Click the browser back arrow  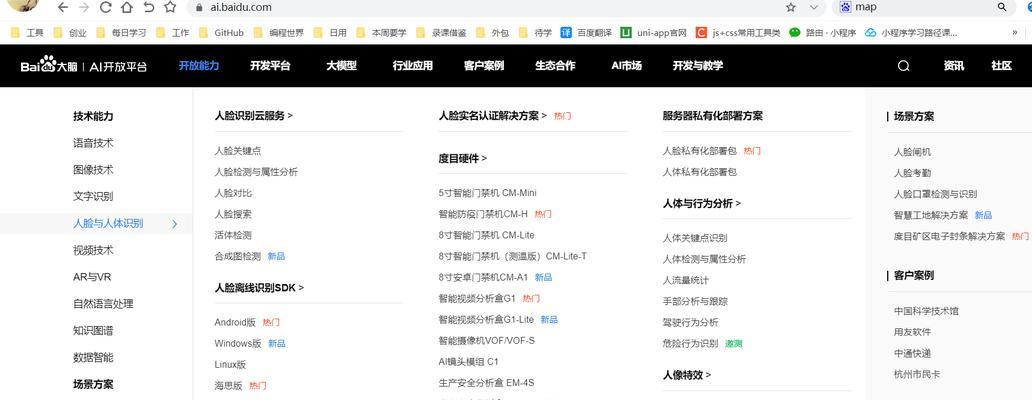click(x=63, y=7)
